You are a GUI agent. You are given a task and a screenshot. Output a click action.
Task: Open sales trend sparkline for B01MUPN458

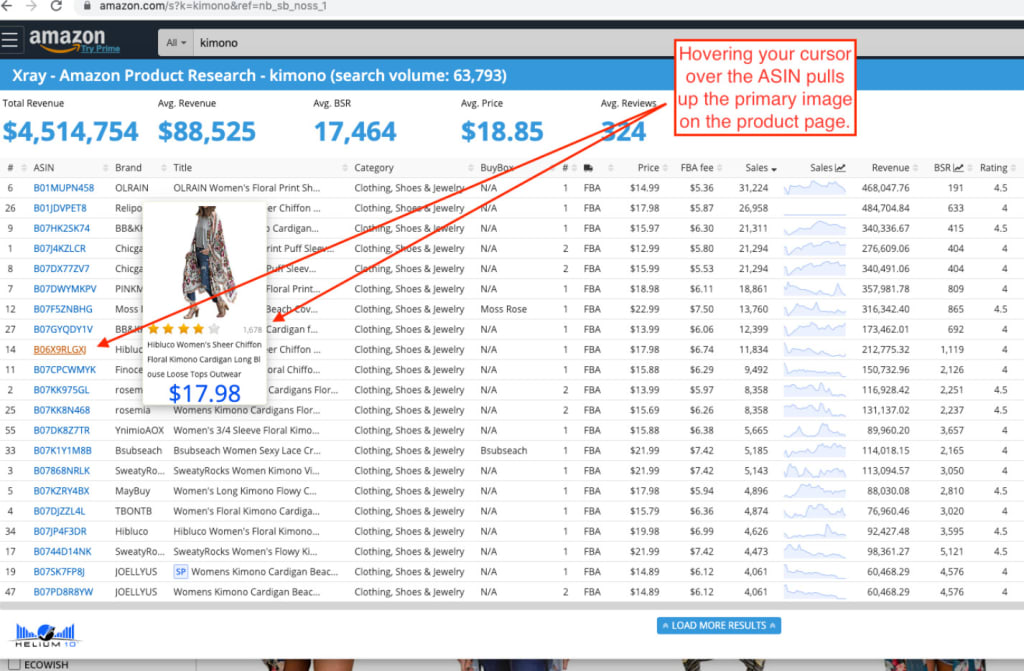click(x=814, y=188)
